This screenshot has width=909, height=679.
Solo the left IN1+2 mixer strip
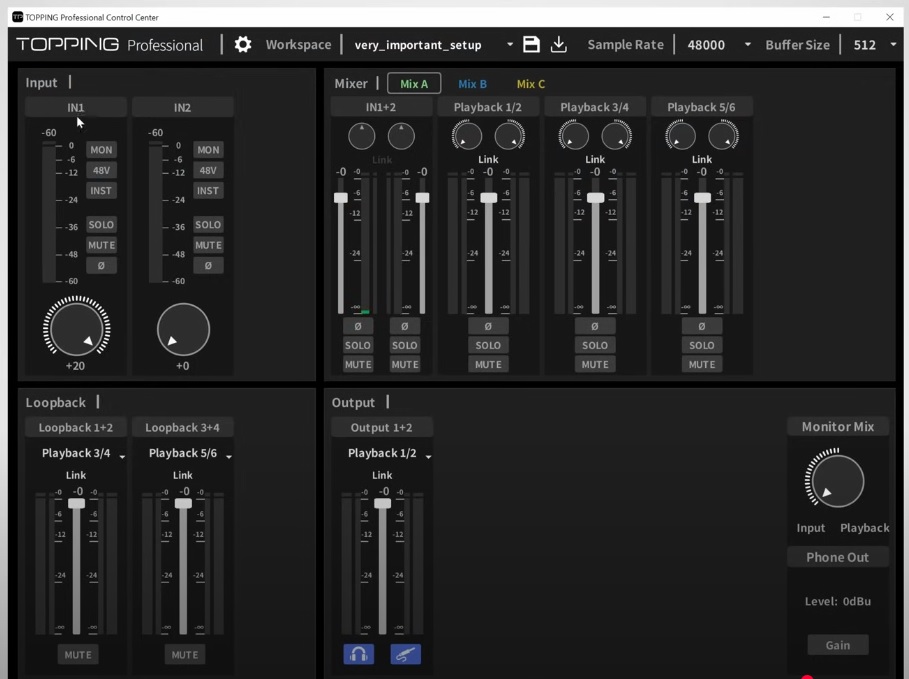pyautogui.click(x=358, y=345)
